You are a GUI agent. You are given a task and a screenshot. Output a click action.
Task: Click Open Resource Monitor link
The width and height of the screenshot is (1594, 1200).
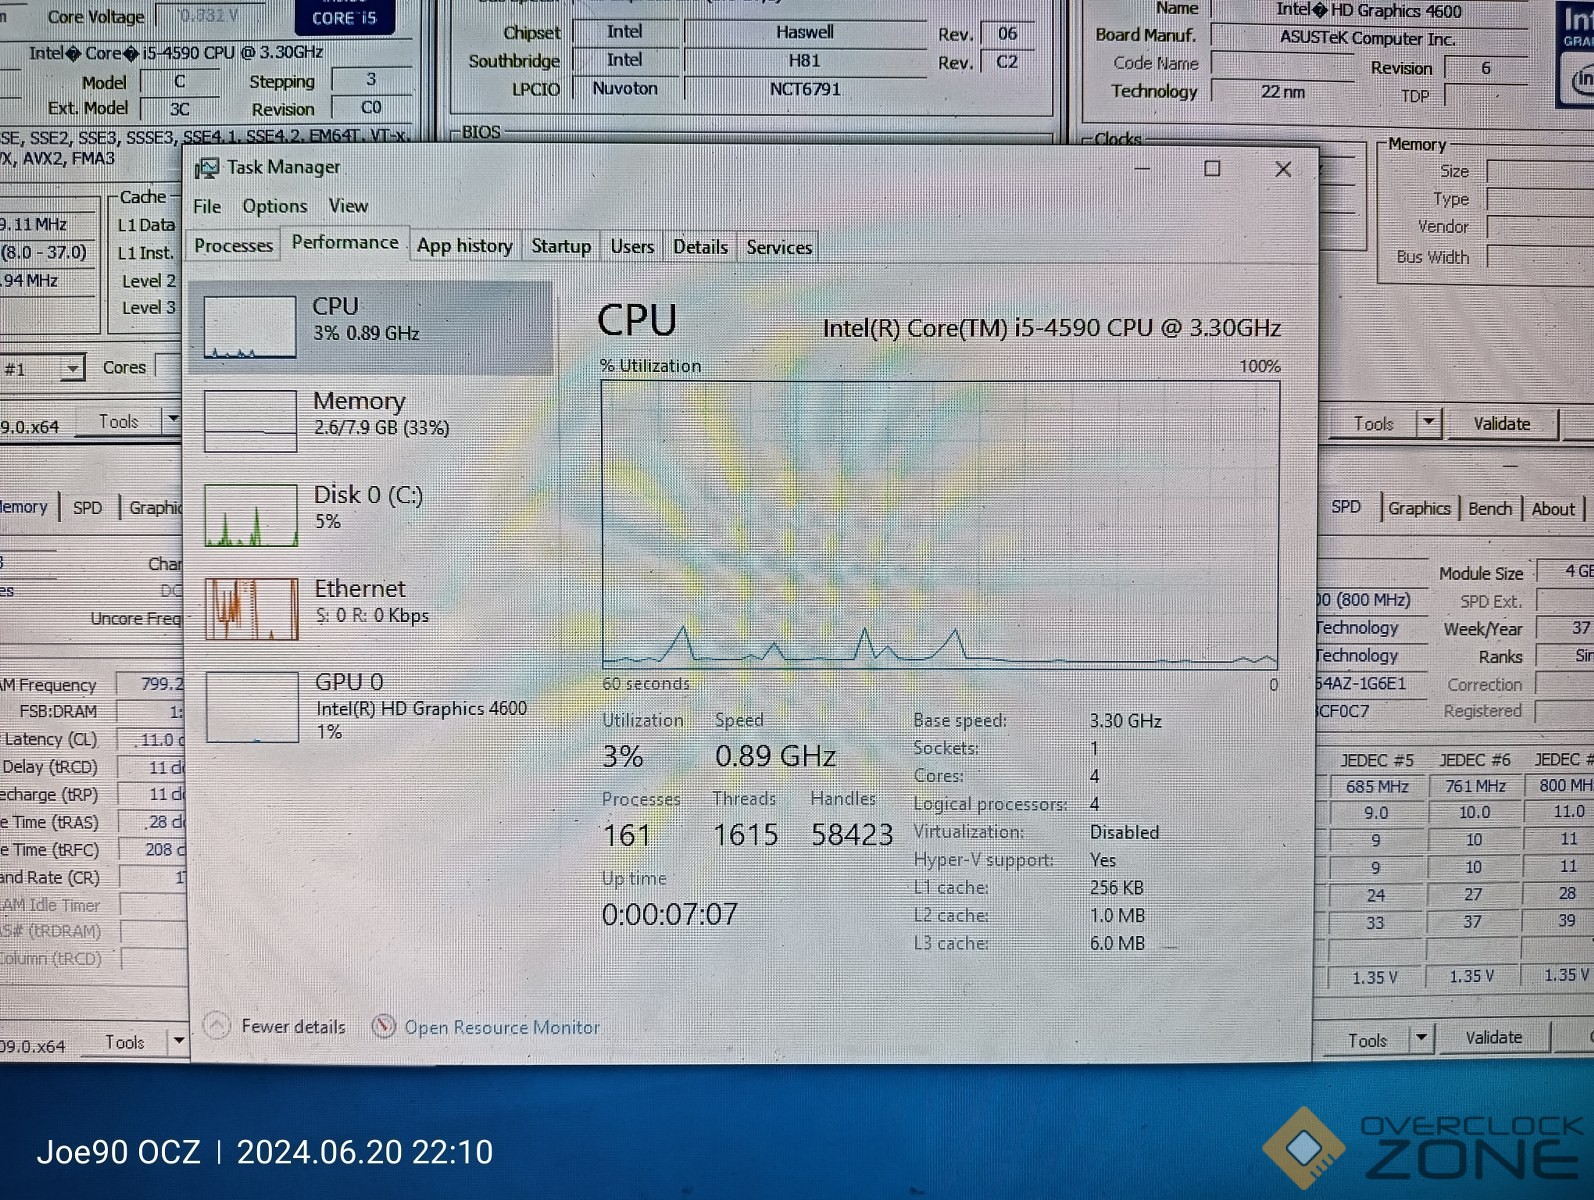[x=502, y=1027]
